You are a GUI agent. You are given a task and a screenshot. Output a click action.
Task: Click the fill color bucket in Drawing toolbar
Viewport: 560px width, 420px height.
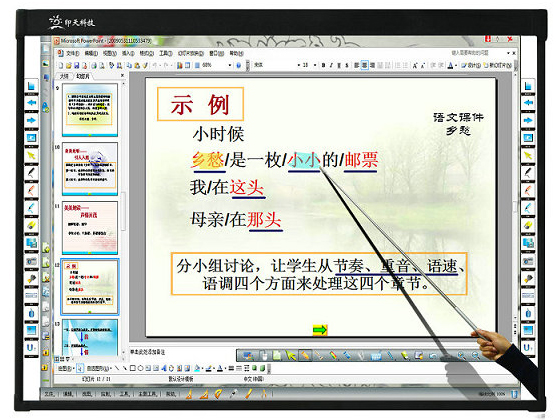coord(198,368)
